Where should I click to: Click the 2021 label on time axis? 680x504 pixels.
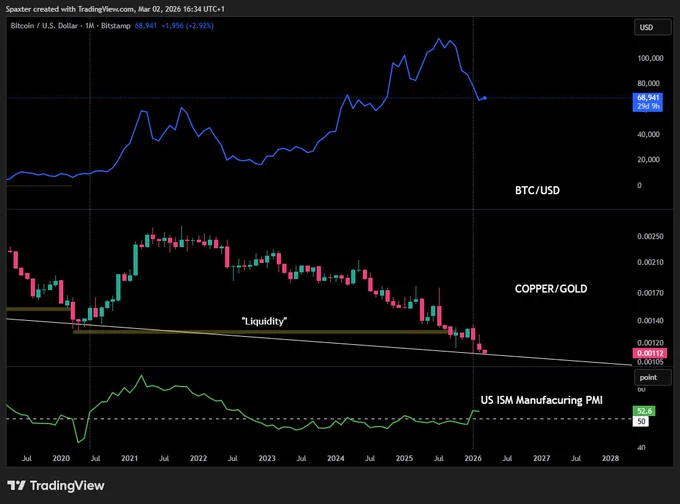click(130, 458)
